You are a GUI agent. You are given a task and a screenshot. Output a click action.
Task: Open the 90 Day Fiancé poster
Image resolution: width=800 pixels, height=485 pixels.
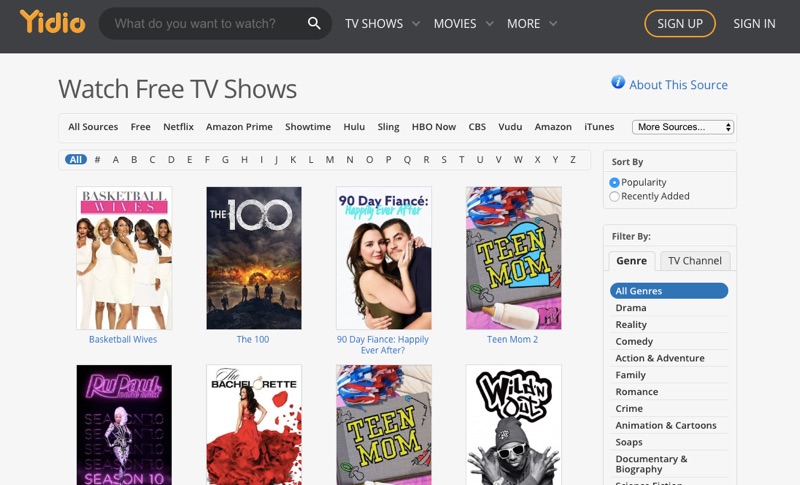384,258
